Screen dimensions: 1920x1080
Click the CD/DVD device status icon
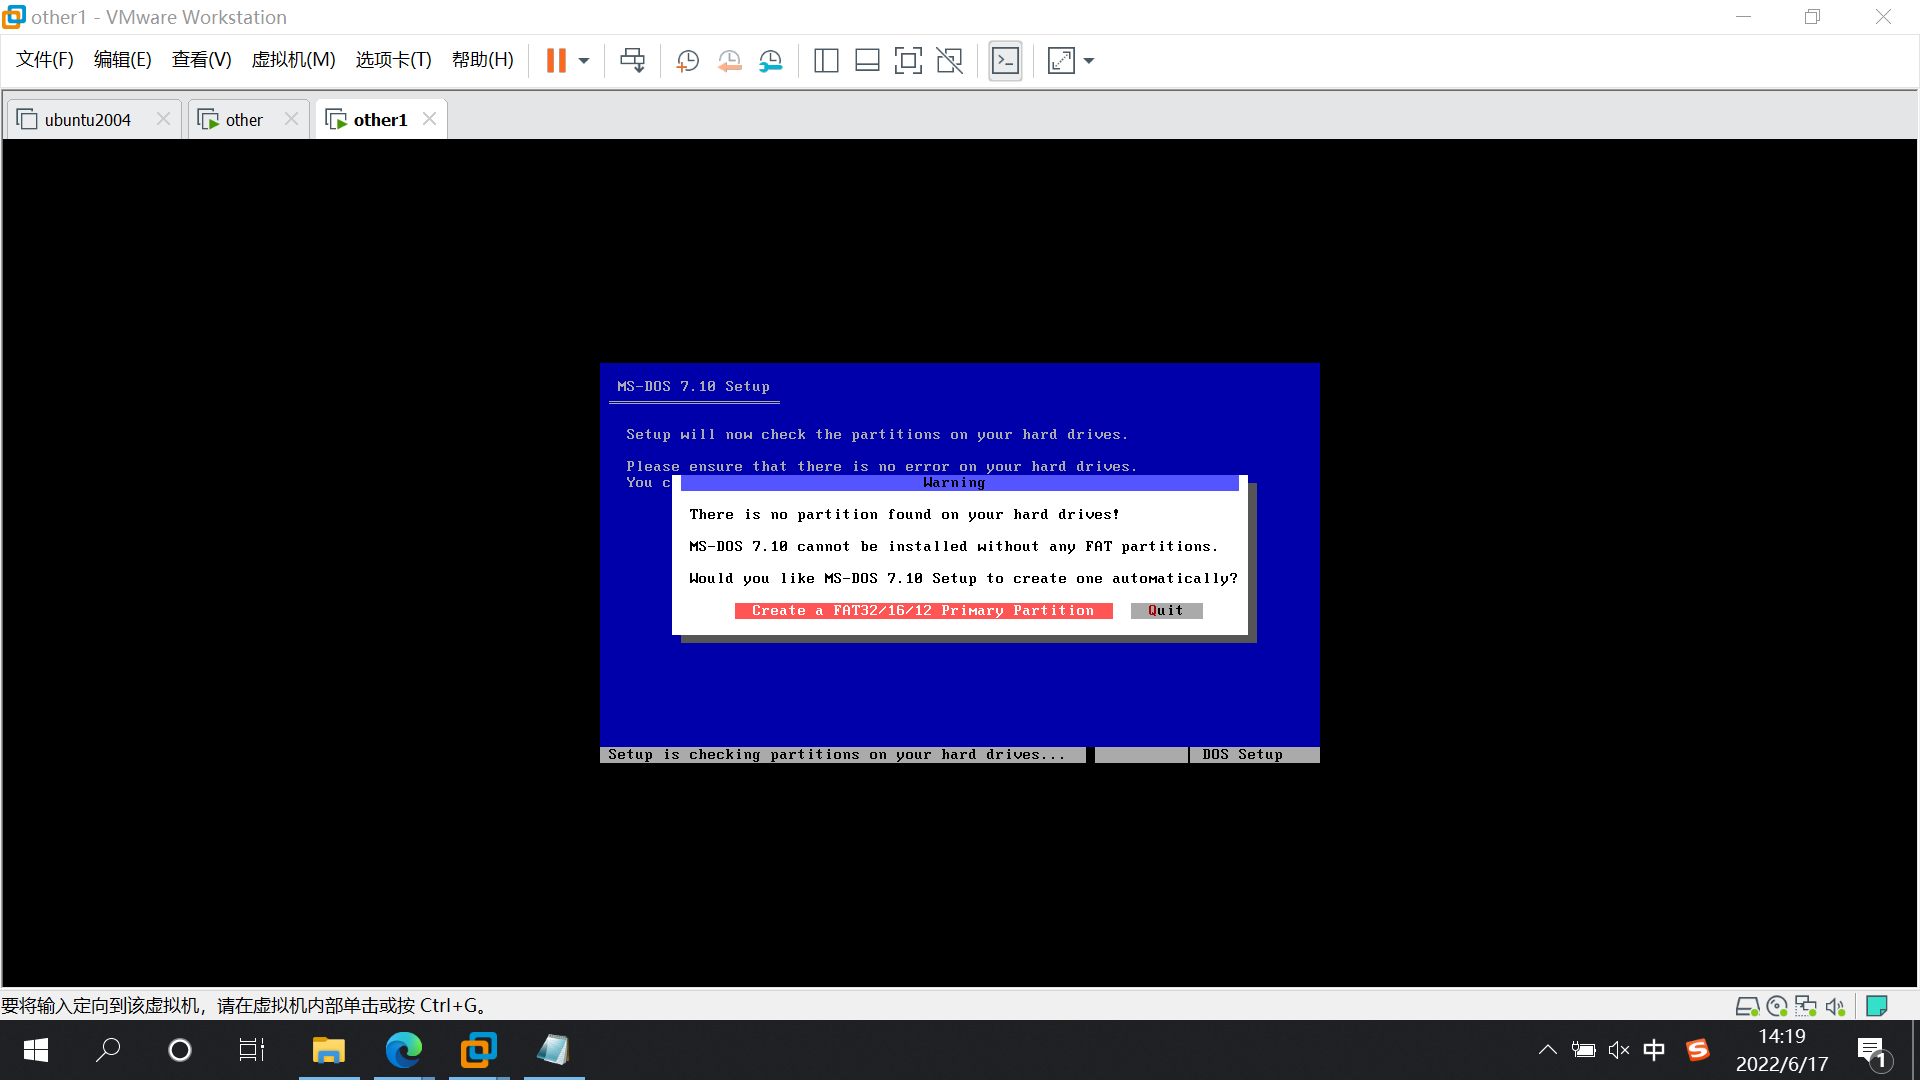pos(1776,1006)
